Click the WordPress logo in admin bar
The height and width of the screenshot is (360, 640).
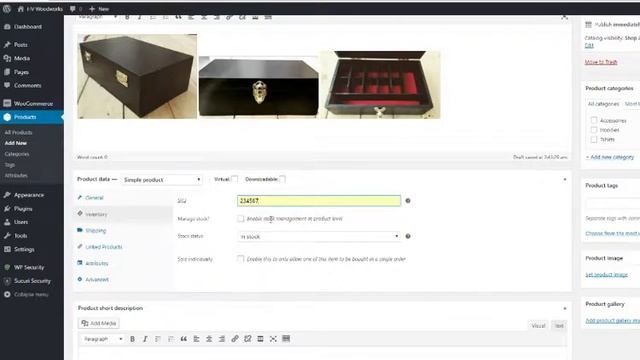7,9
